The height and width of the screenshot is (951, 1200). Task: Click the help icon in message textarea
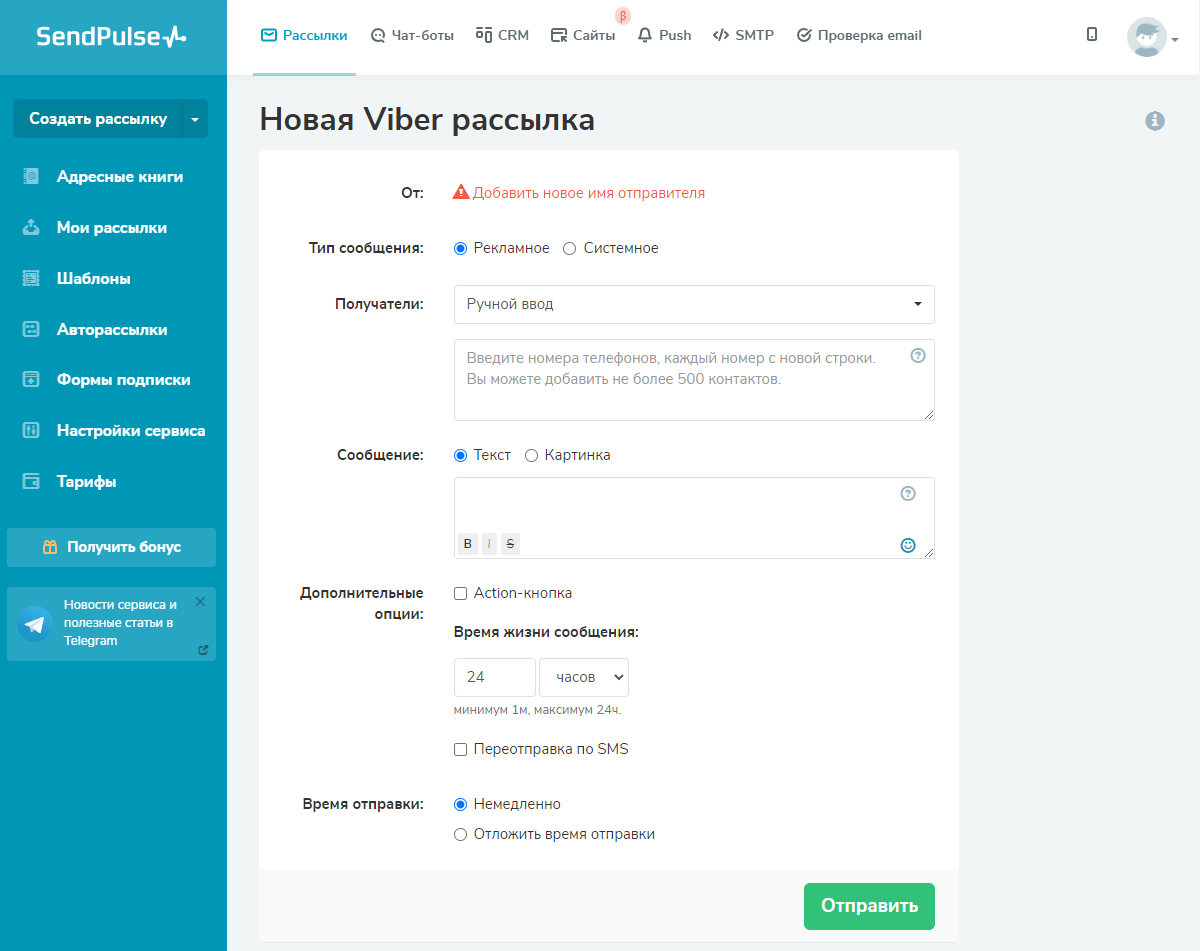[x=908, y=493]
